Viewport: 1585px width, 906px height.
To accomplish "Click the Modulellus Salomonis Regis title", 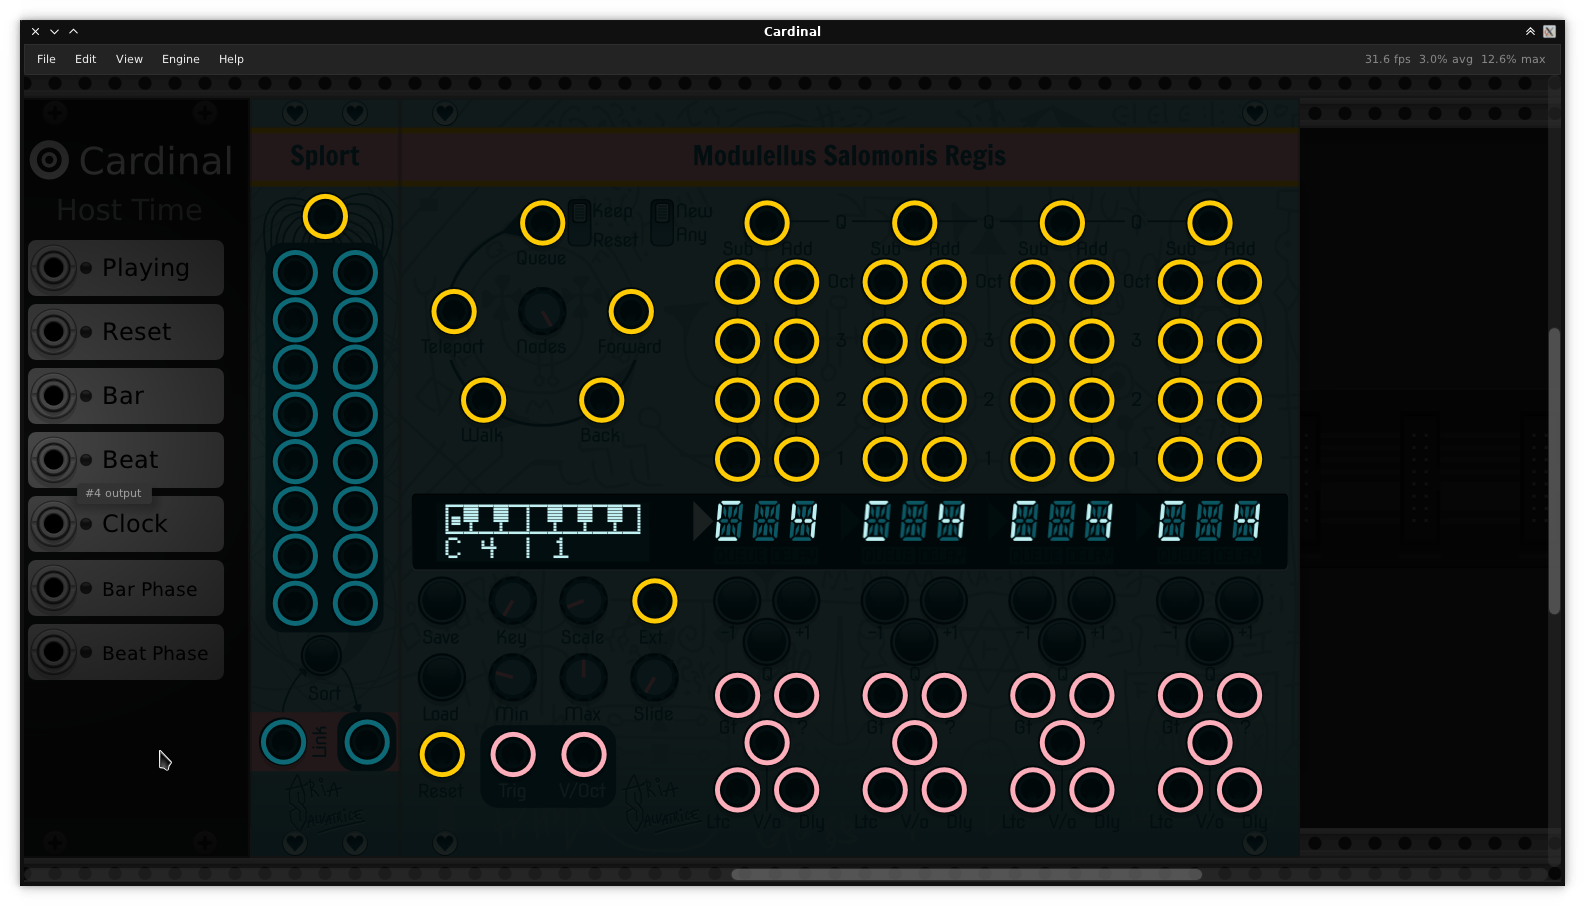I will click(849, 156).
